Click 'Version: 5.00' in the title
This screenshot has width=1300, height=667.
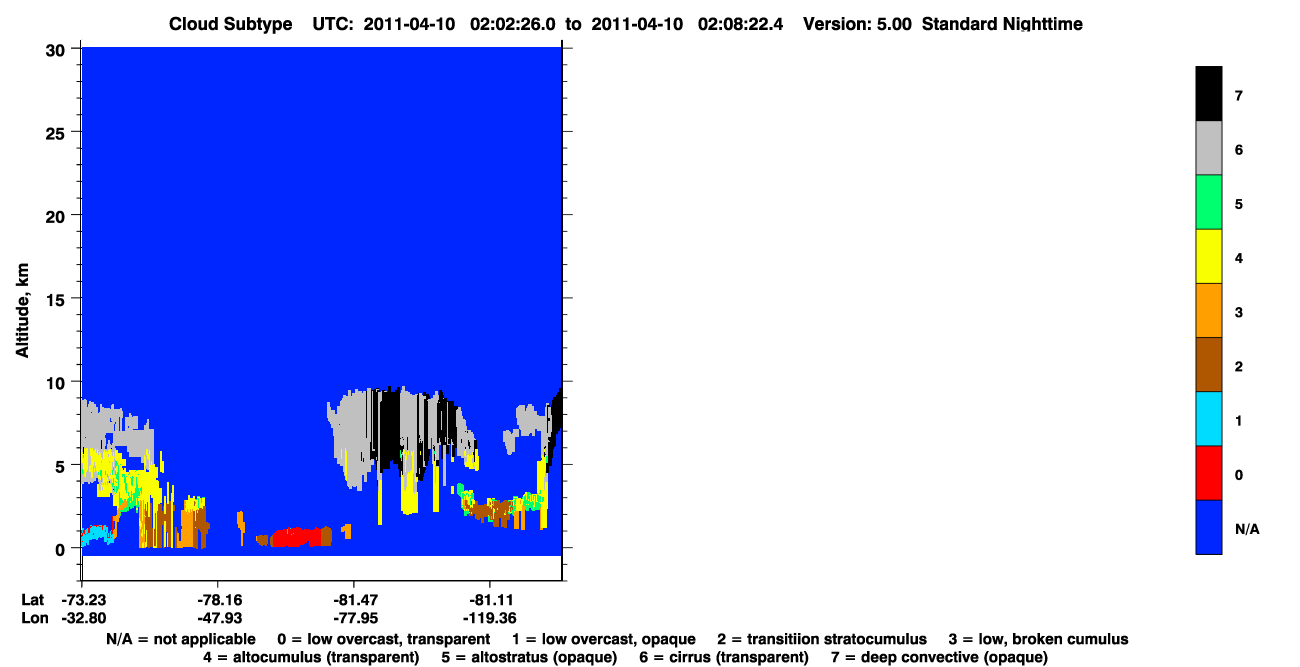point(857,24)
